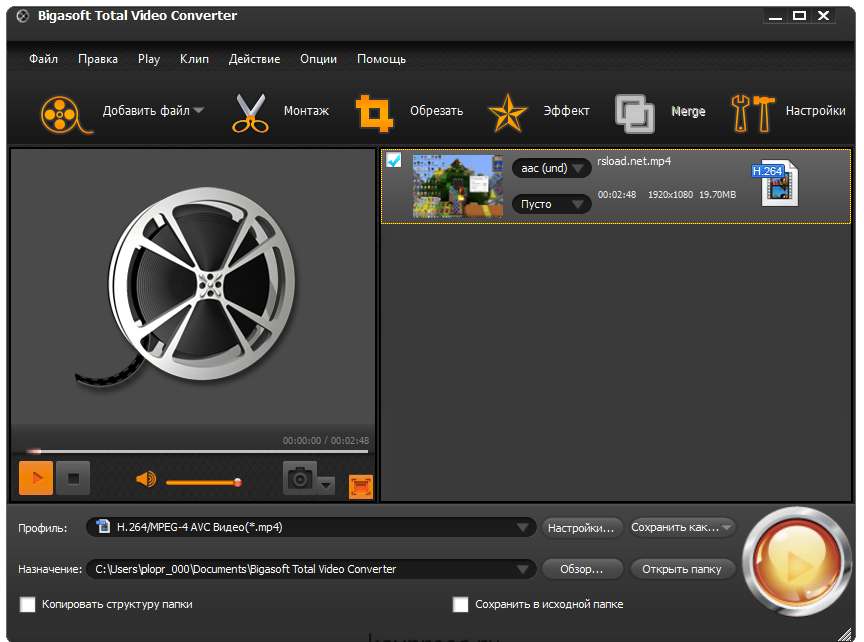Viewport: 864px width, 642px height.
Task: Open the Клип menu
Action: 194,58
